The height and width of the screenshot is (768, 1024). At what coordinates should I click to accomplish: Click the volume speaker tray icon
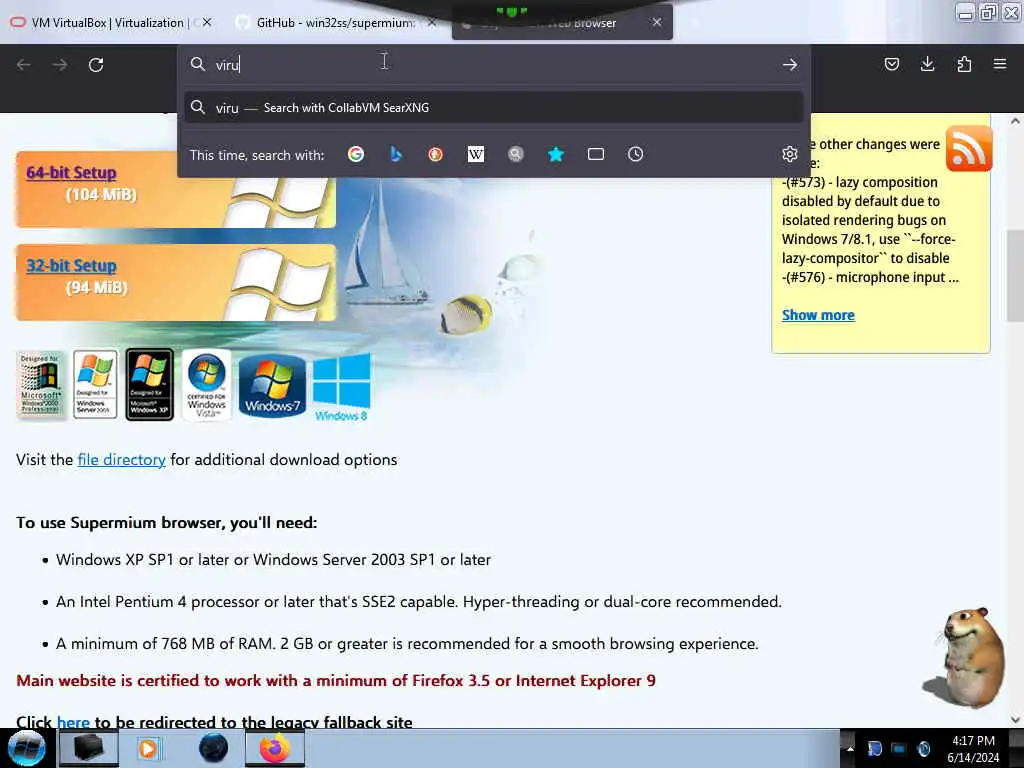point(923,749)
